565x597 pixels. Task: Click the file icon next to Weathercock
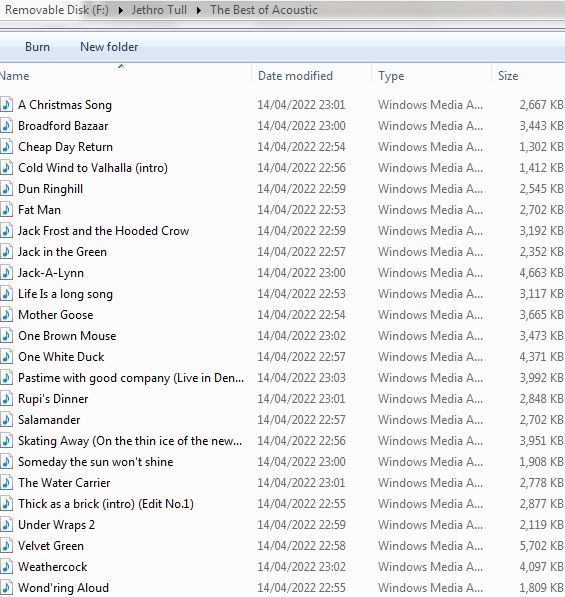click(x=6, y=567)
